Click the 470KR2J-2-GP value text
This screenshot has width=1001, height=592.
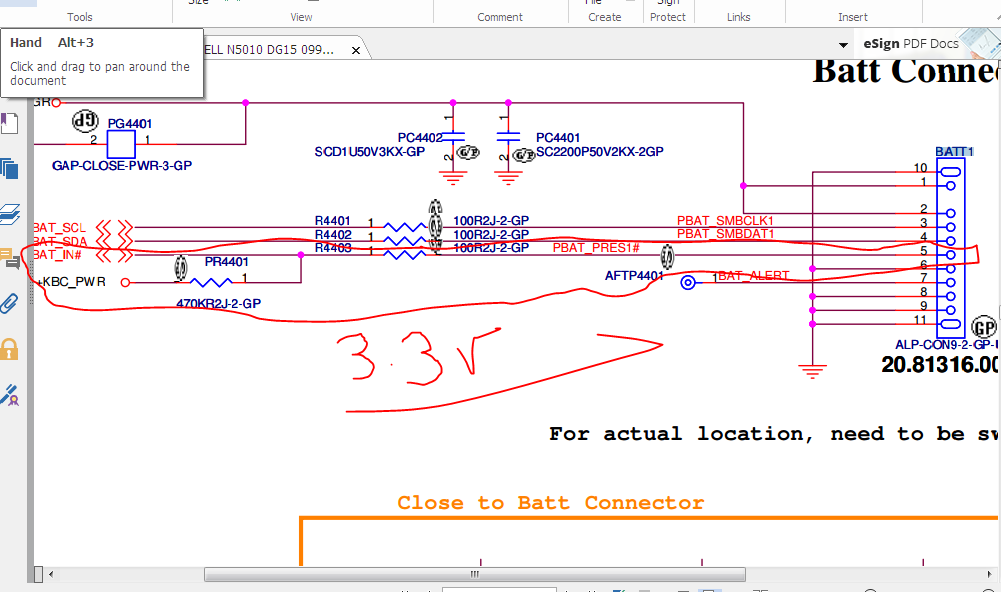coord(218,303)
